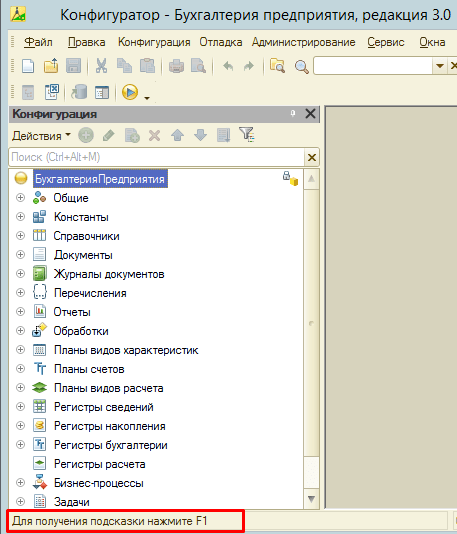Click the Redo arrow icon
Screen dimensions: 457x534
[x=249, y=66]
